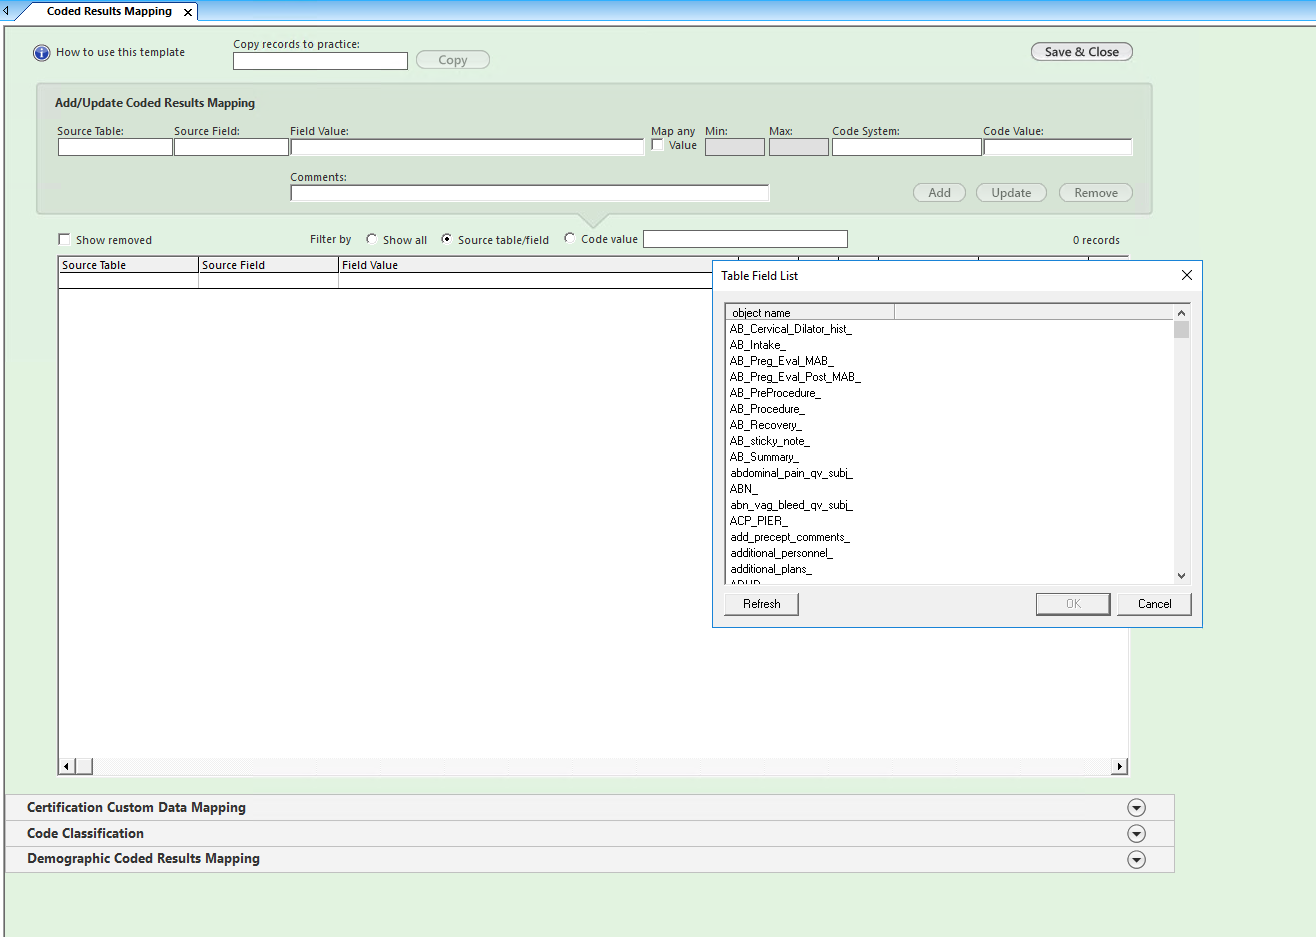Expand Code Classification section arrow

(1136, 834)
